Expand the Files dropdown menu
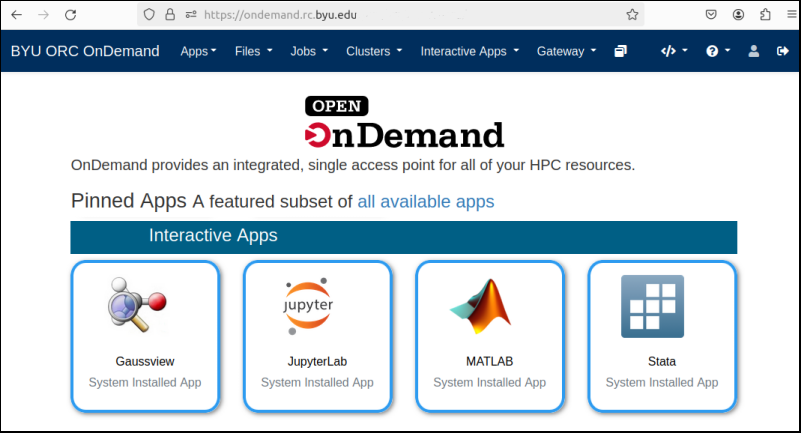Screen dimensions: 801x433 (253, 51)
